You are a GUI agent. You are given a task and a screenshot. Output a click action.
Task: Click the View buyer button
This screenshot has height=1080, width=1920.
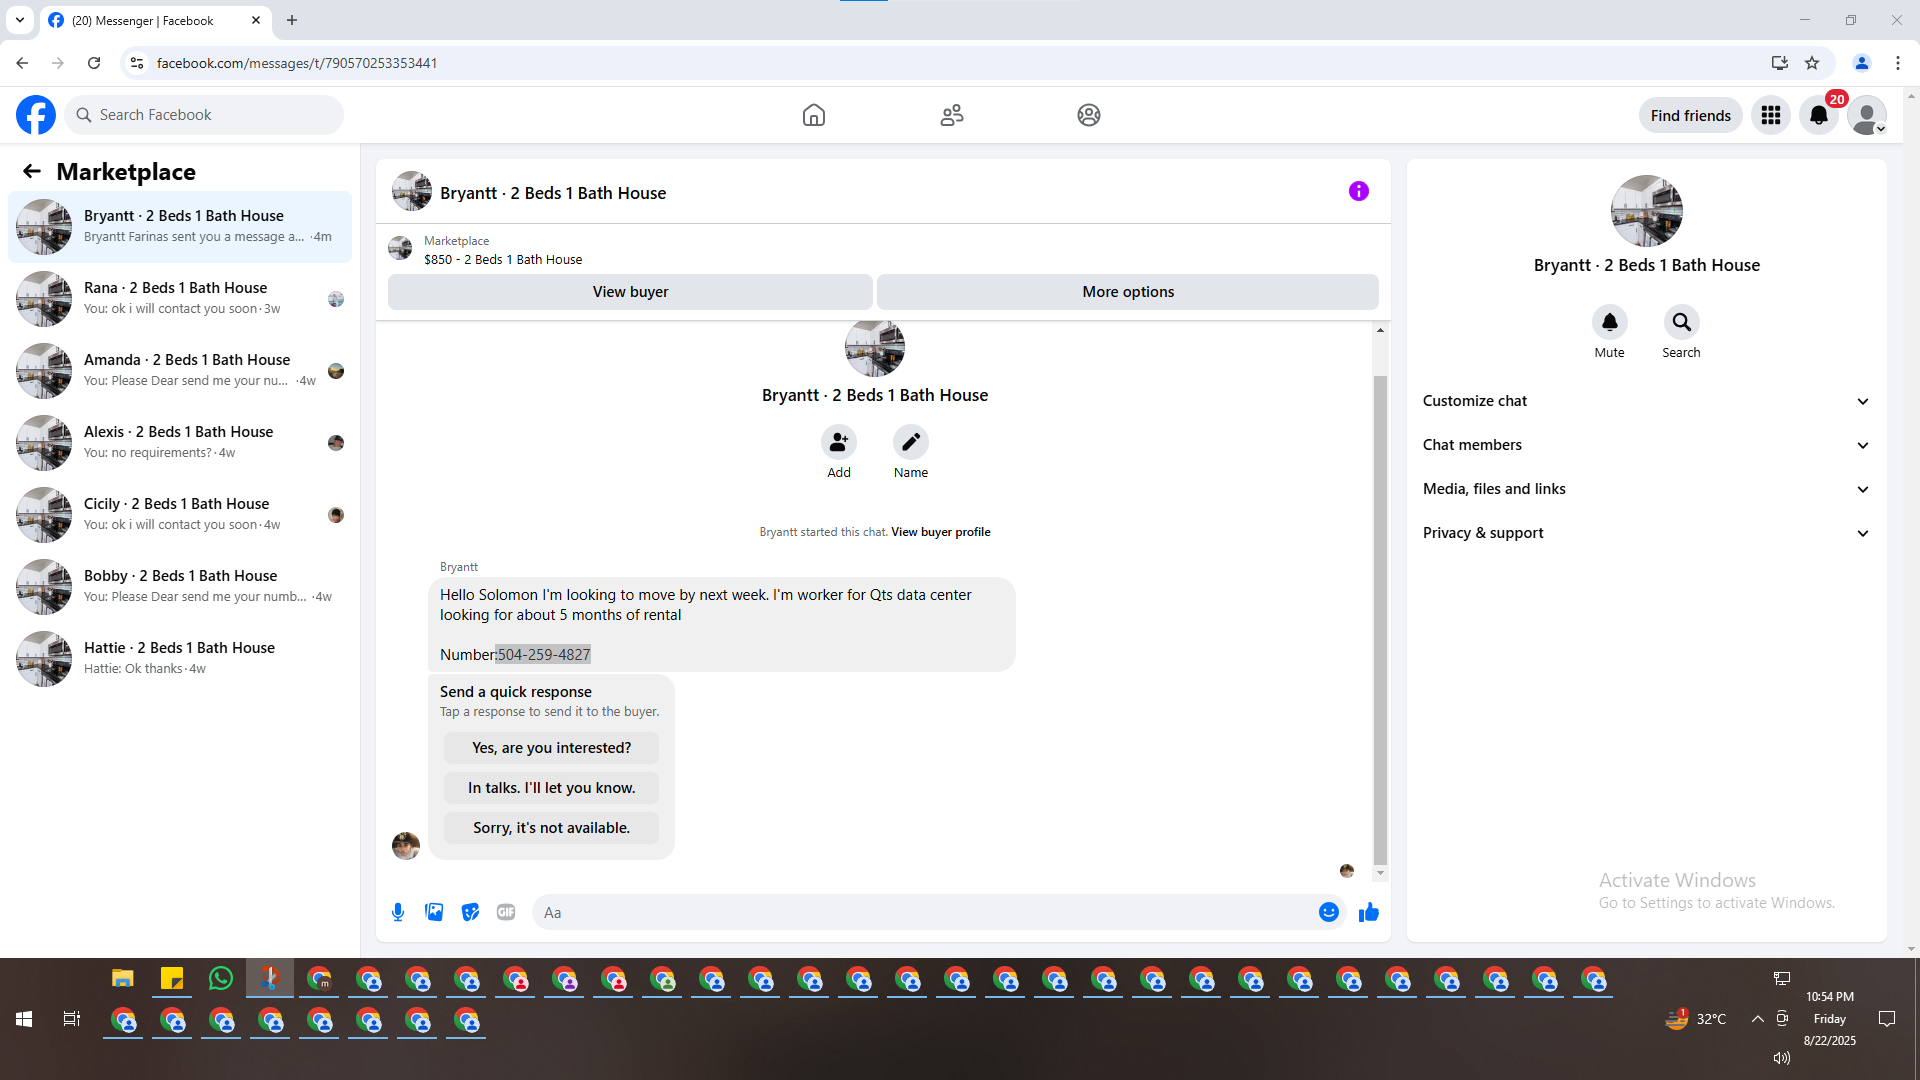coord(630,292)
